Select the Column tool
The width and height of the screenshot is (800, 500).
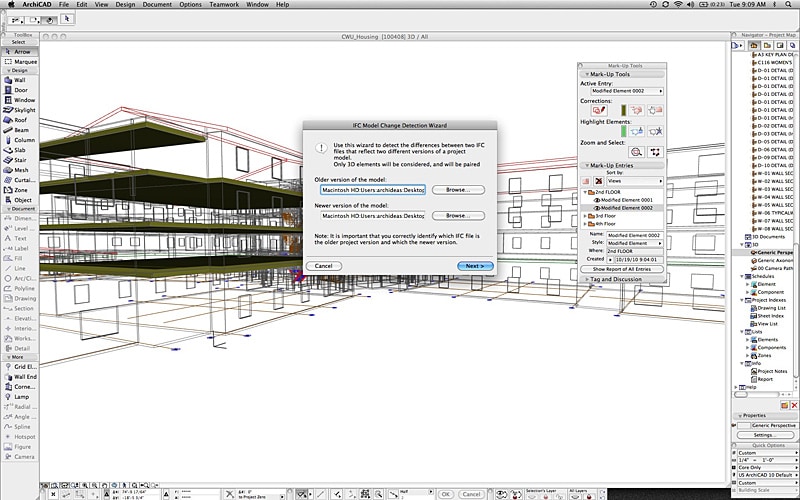[19, 140]
